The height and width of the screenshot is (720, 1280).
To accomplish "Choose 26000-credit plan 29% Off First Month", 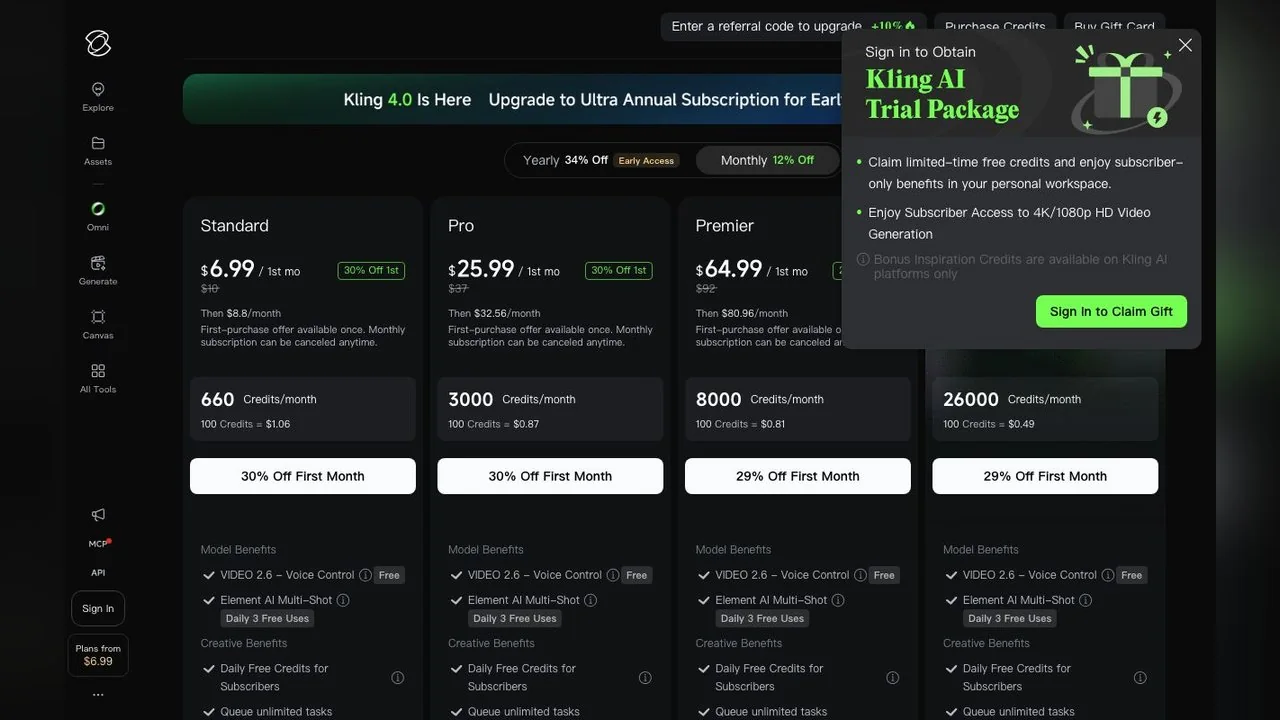I will pos(1045,476).
